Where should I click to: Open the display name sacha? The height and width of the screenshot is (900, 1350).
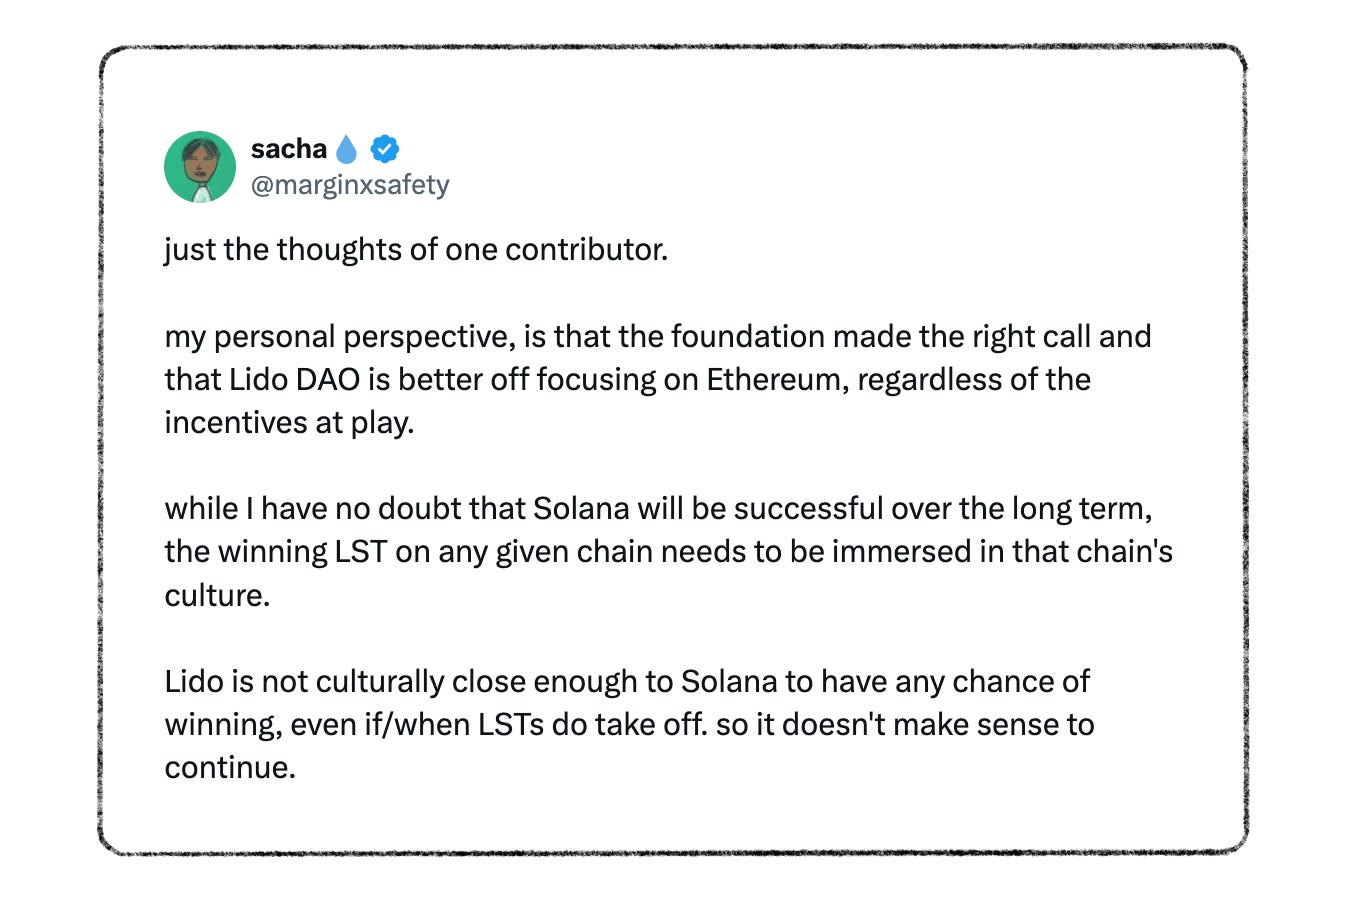(289, 149)
